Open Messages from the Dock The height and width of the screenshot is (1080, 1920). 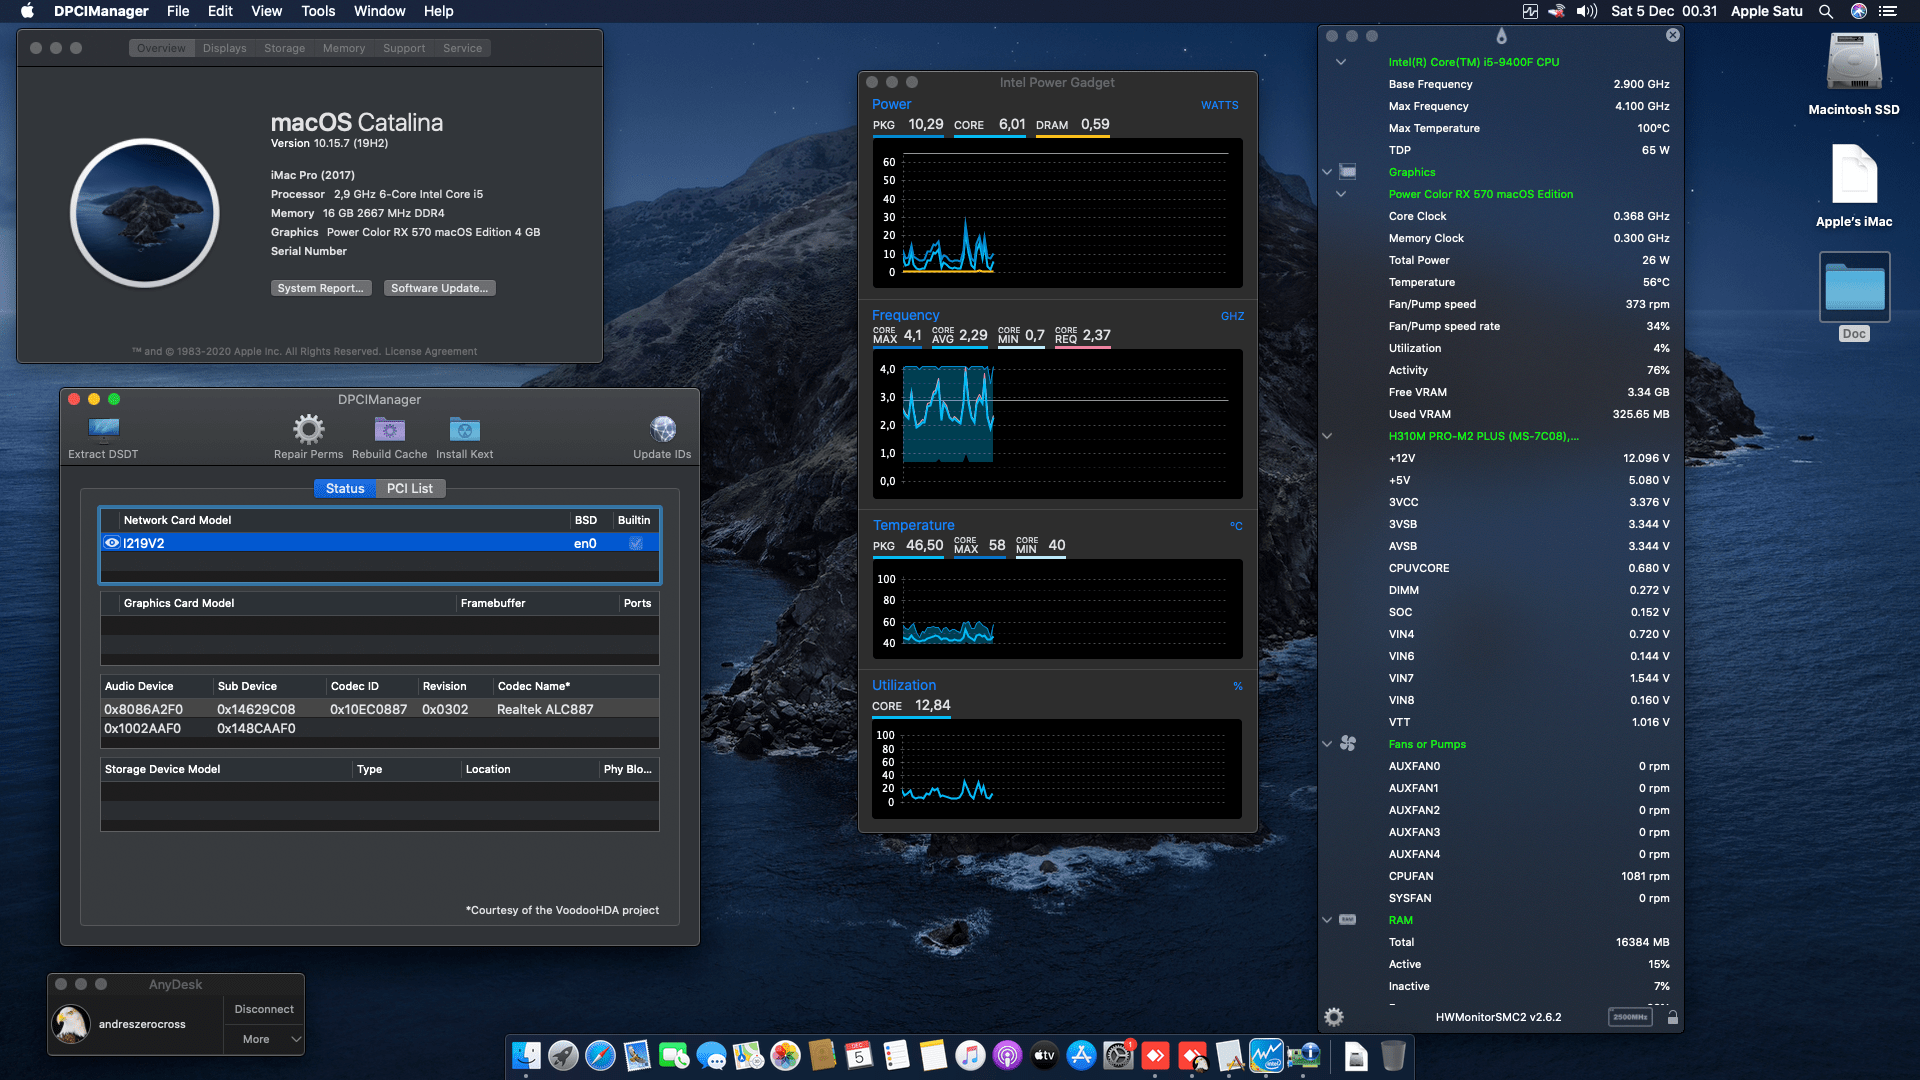711,1056
